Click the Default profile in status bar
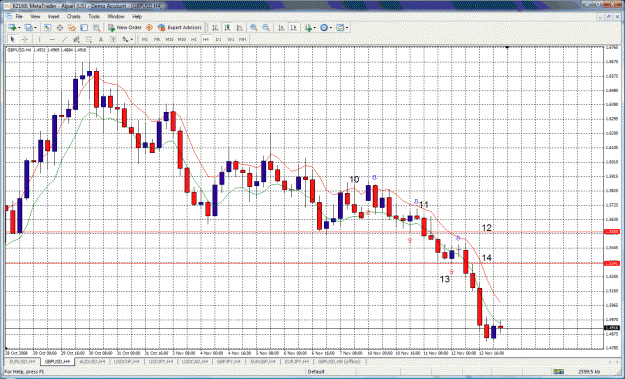Image resolution: width=625 pixels, height=379 pixels. 316,371
